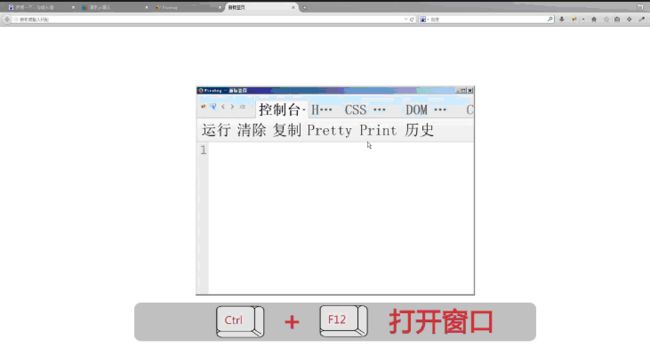Viewport: 650px width, 364px height.
Task: Open the 历史 history menu
Action: tap(419, 130)
